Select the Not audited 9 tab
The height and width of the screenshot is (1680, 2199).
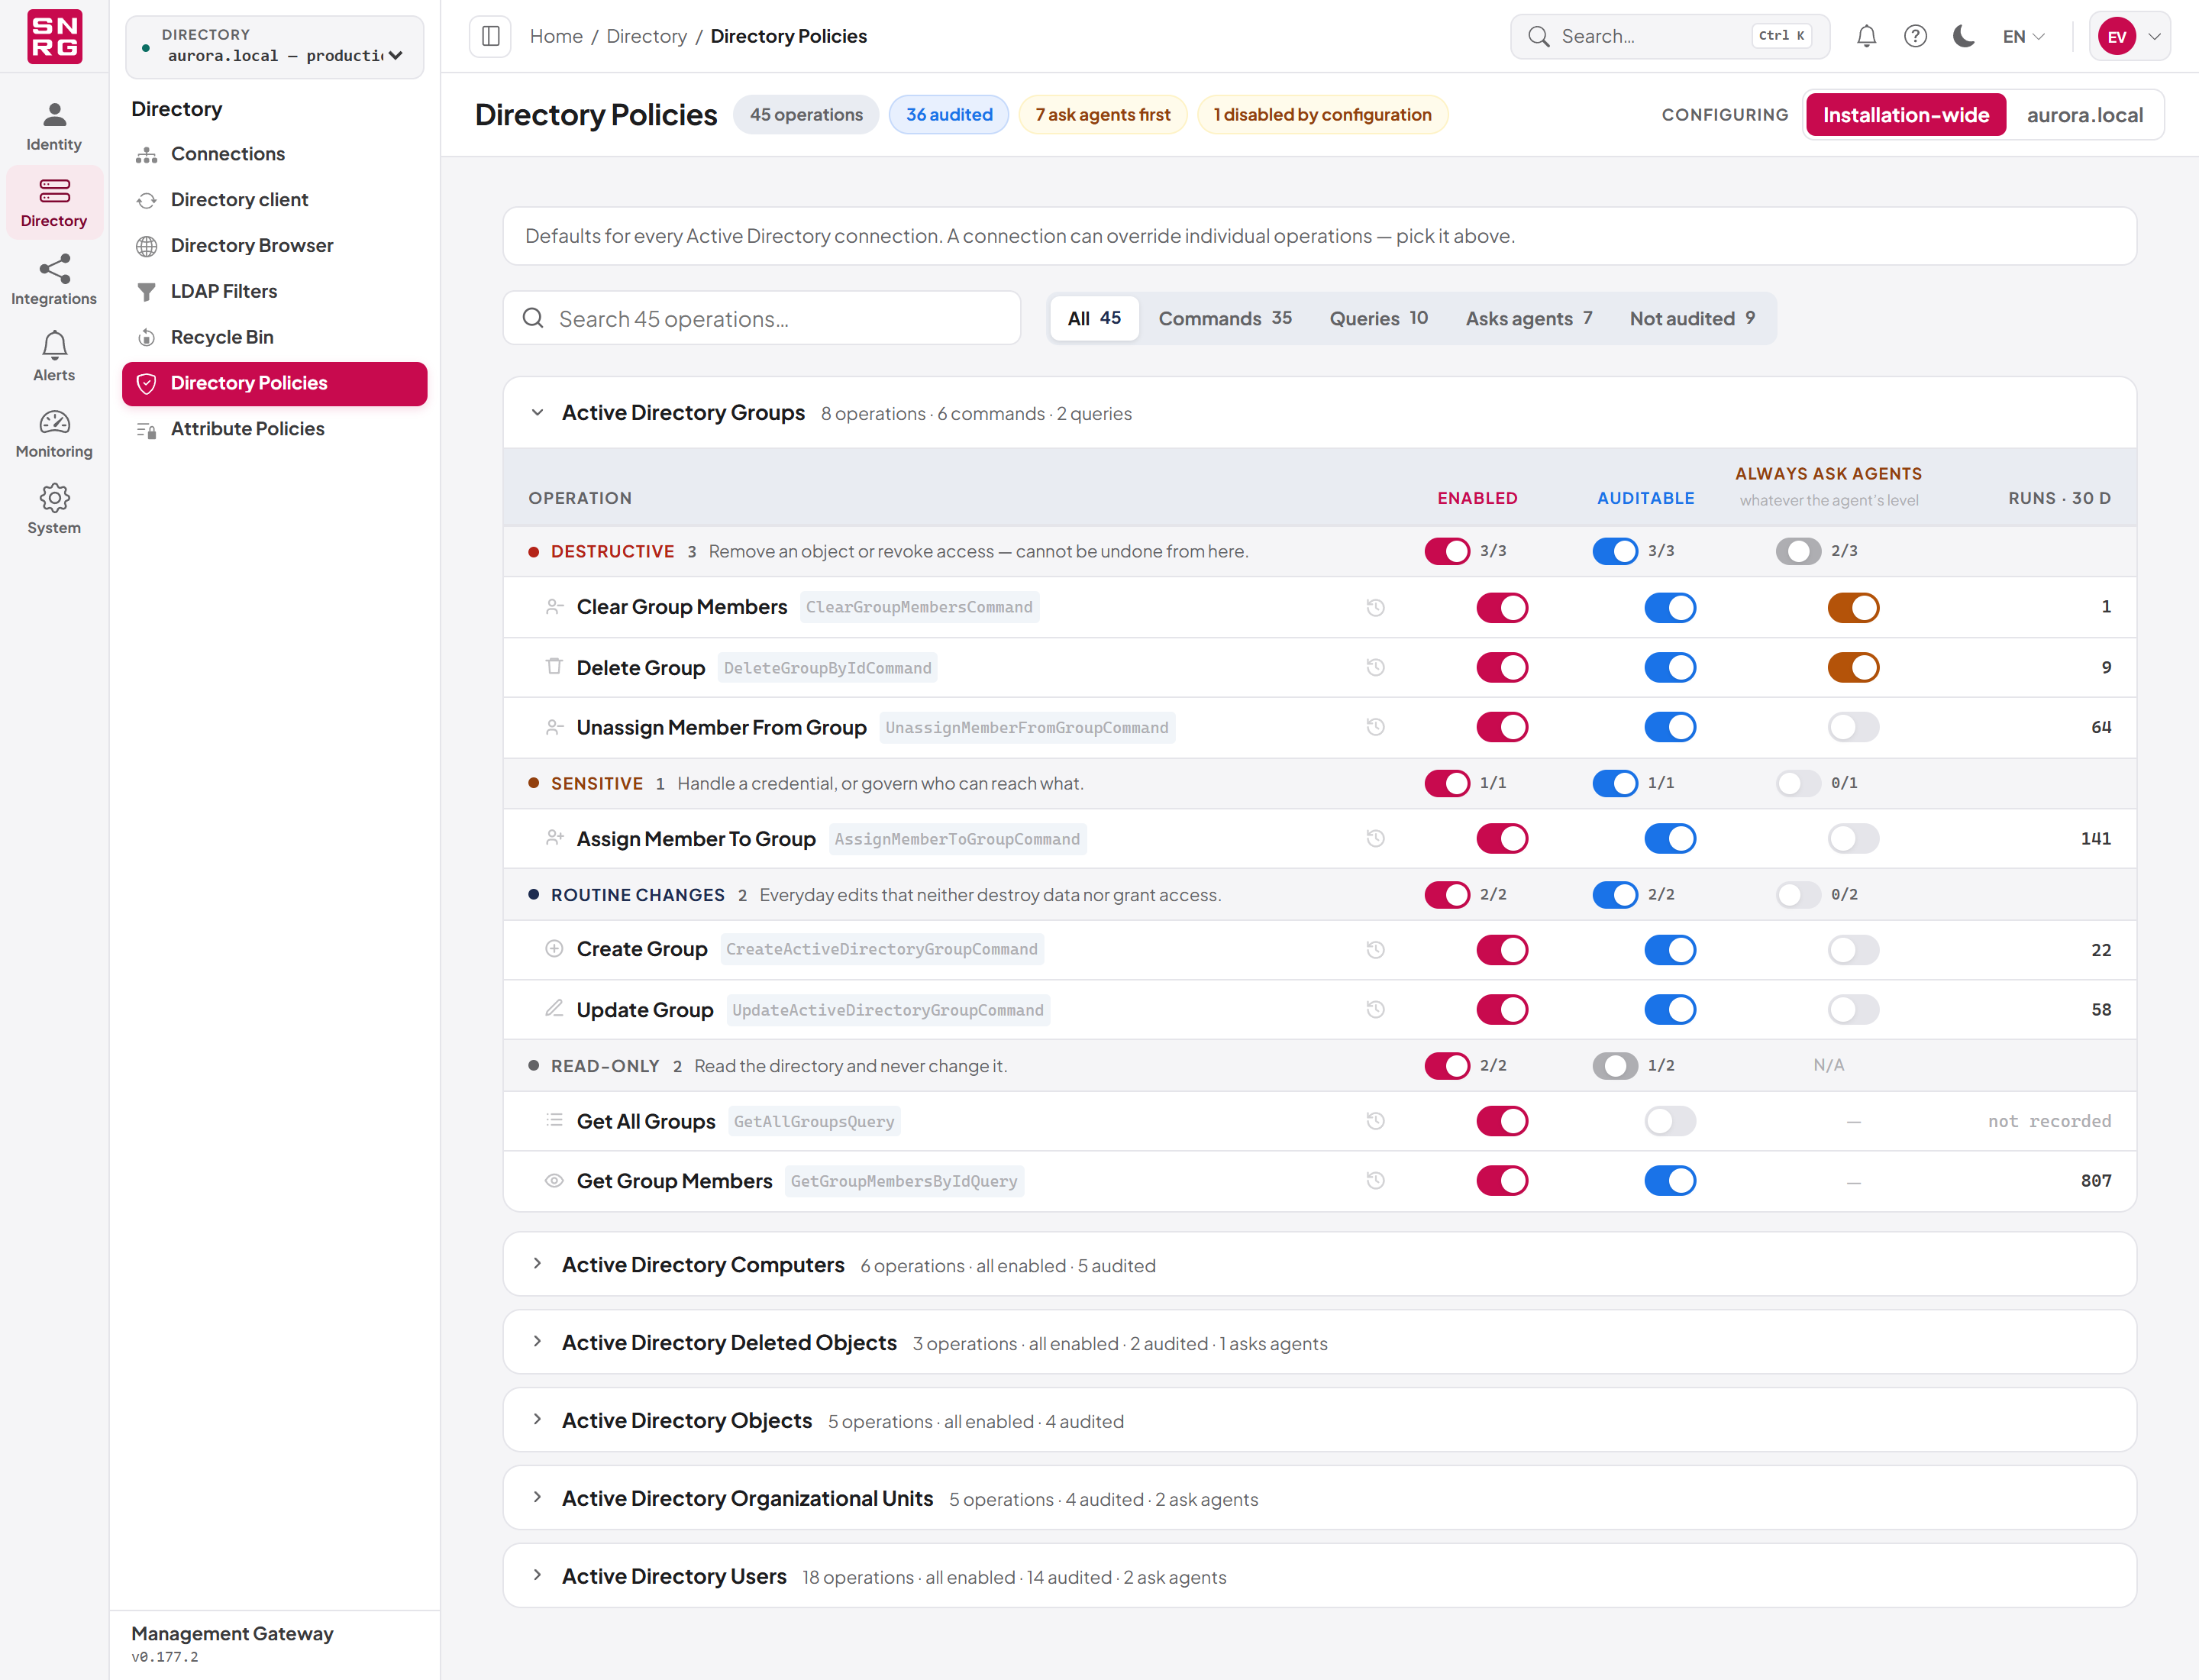click(1692, 318)
